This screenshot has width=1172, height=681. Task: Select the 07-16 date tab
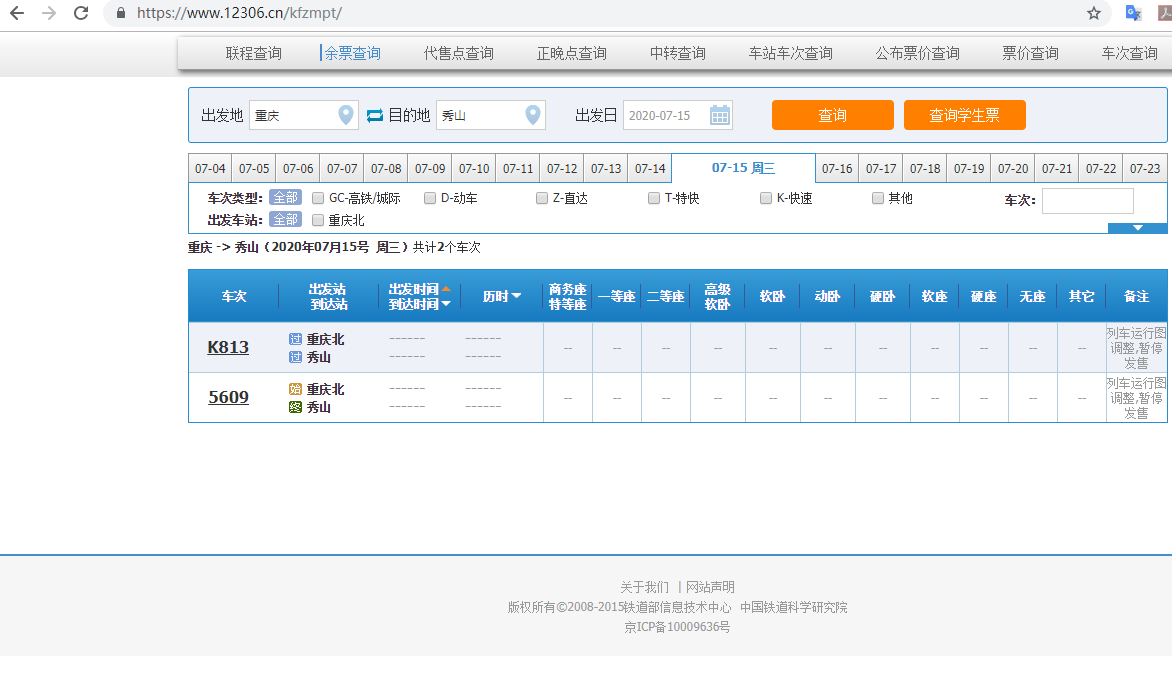click(x=837, y=168)
